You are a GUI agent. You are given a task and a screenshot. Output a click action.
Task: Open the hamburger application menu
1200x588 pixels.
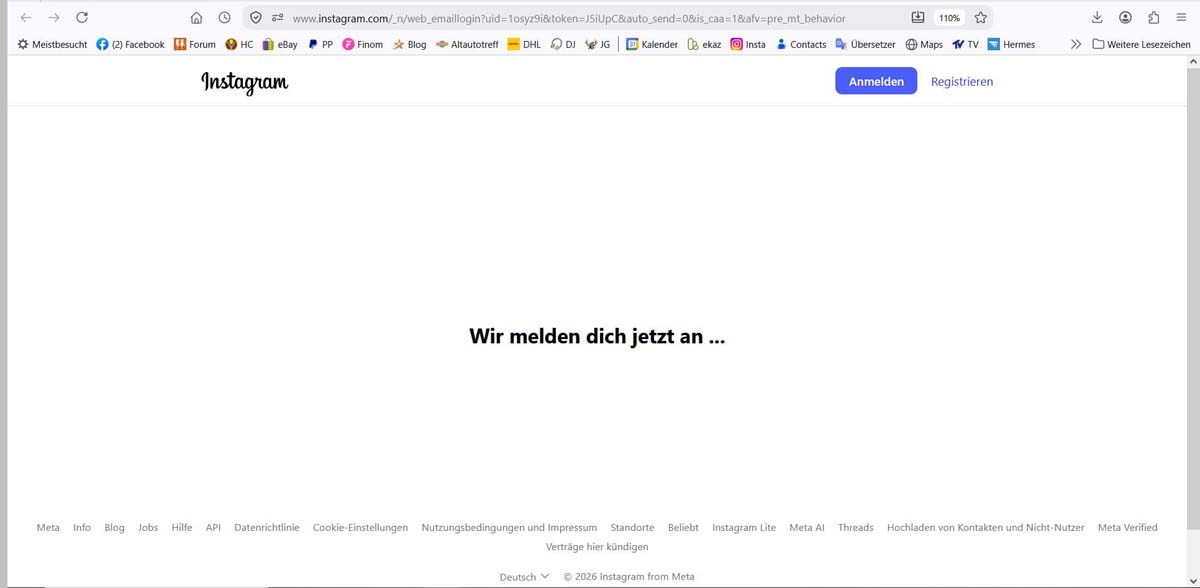point(1181,17)
